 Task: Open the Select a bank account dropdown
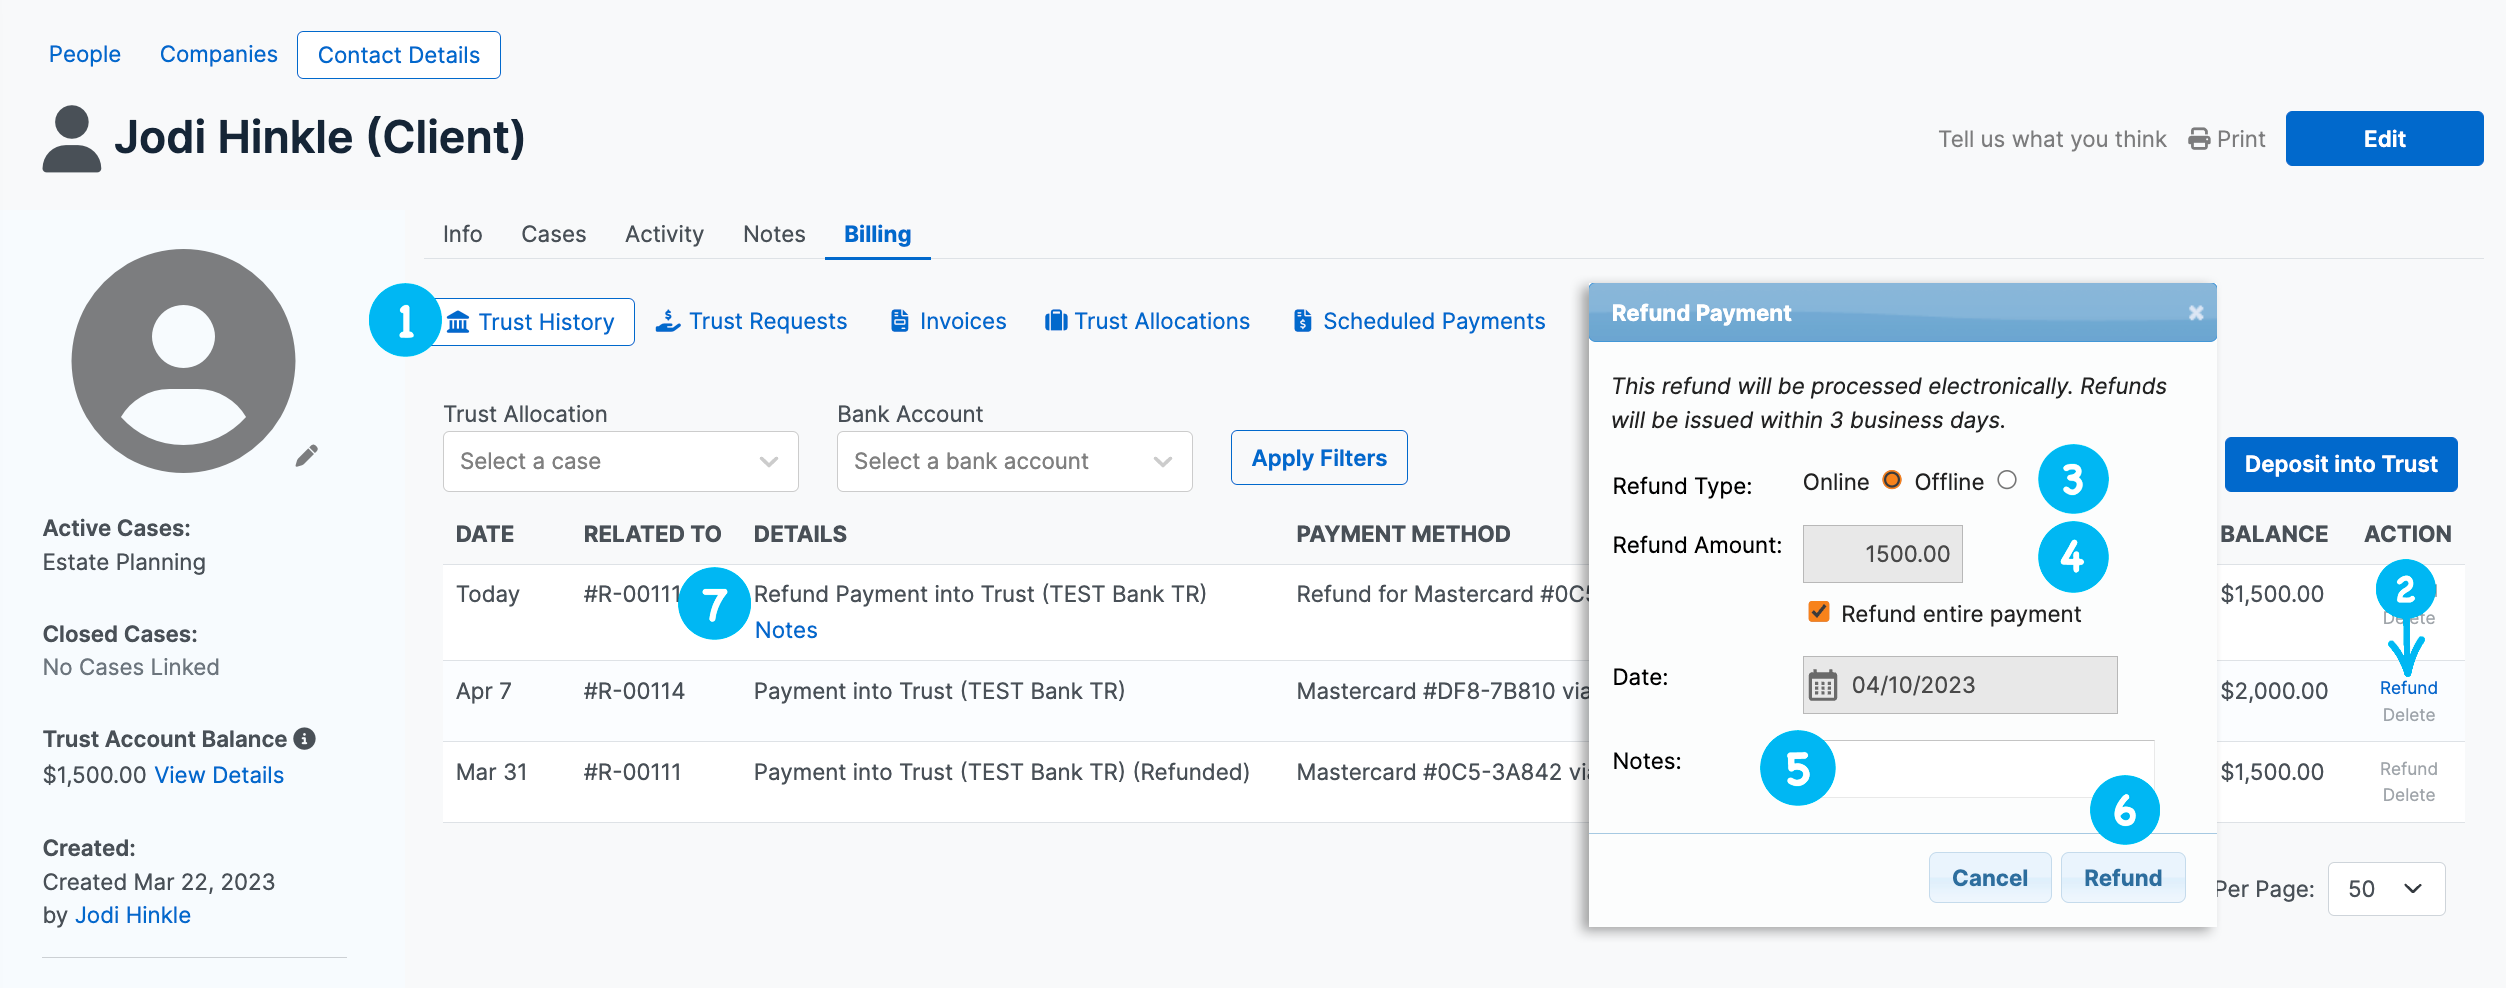pyautogui.click(x=1013, y=461)
